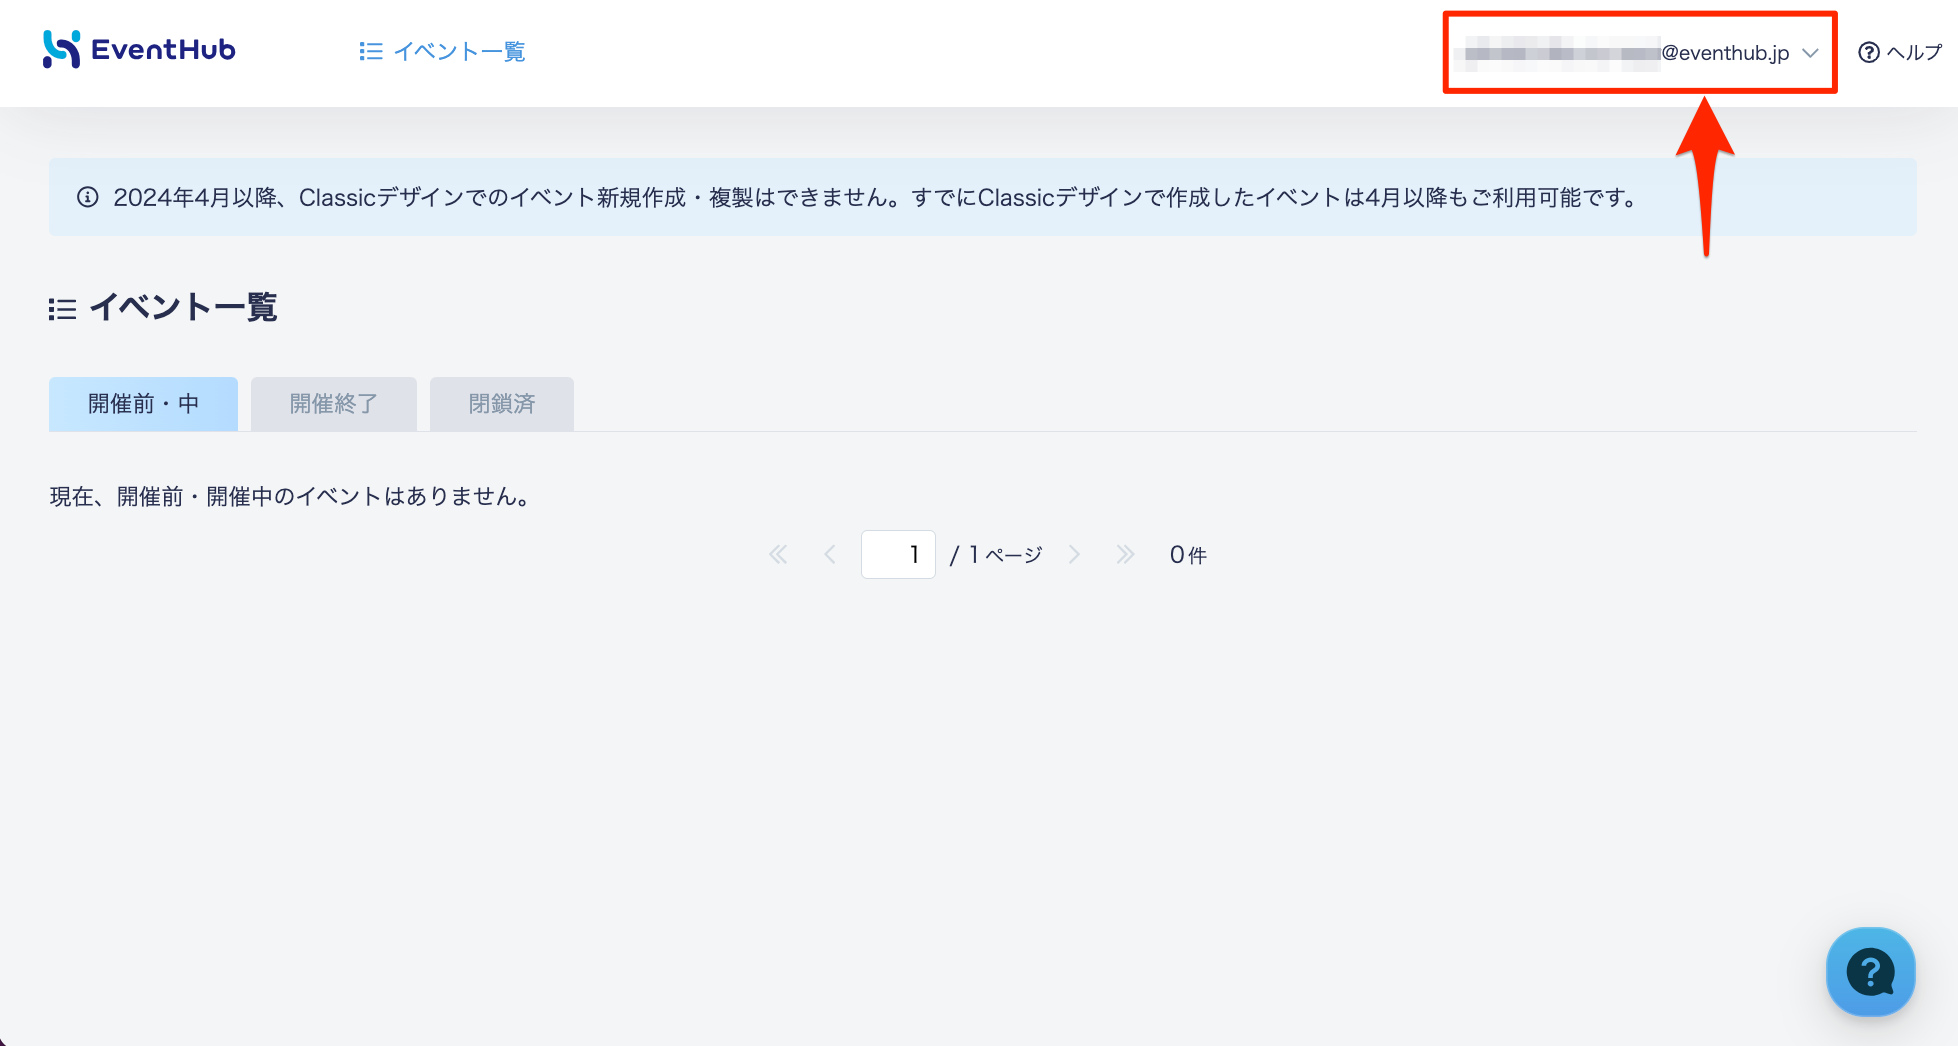Image resolution: width=1958 pixels, height=1046 pixels.
Task: Click the 現在、開催前・開催中のイベントはありません message
Action: pyautogui.click(x=291, y=496)
